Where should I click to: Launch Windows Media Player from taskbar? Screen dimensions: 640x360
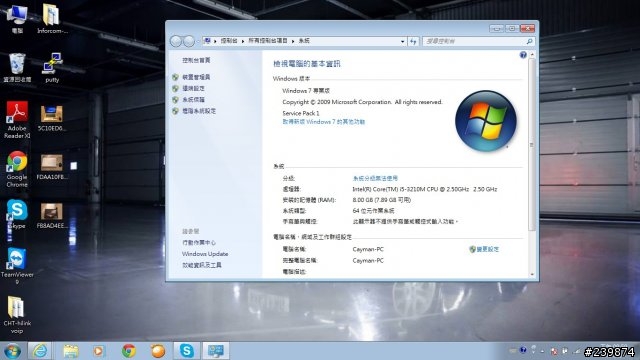[x=99, y=351]
